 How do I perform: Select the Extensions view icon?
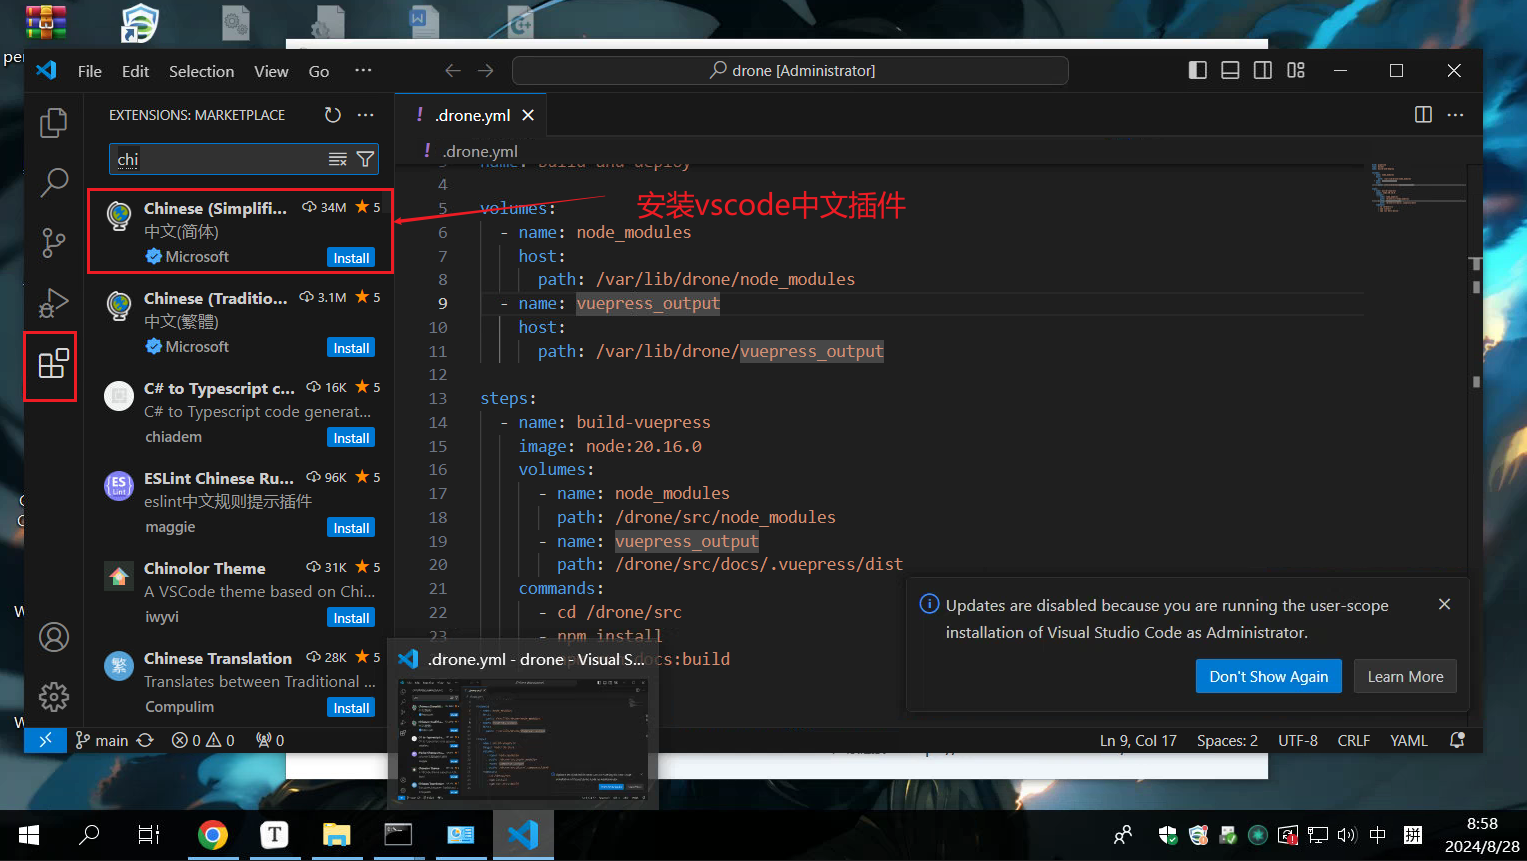53,364
